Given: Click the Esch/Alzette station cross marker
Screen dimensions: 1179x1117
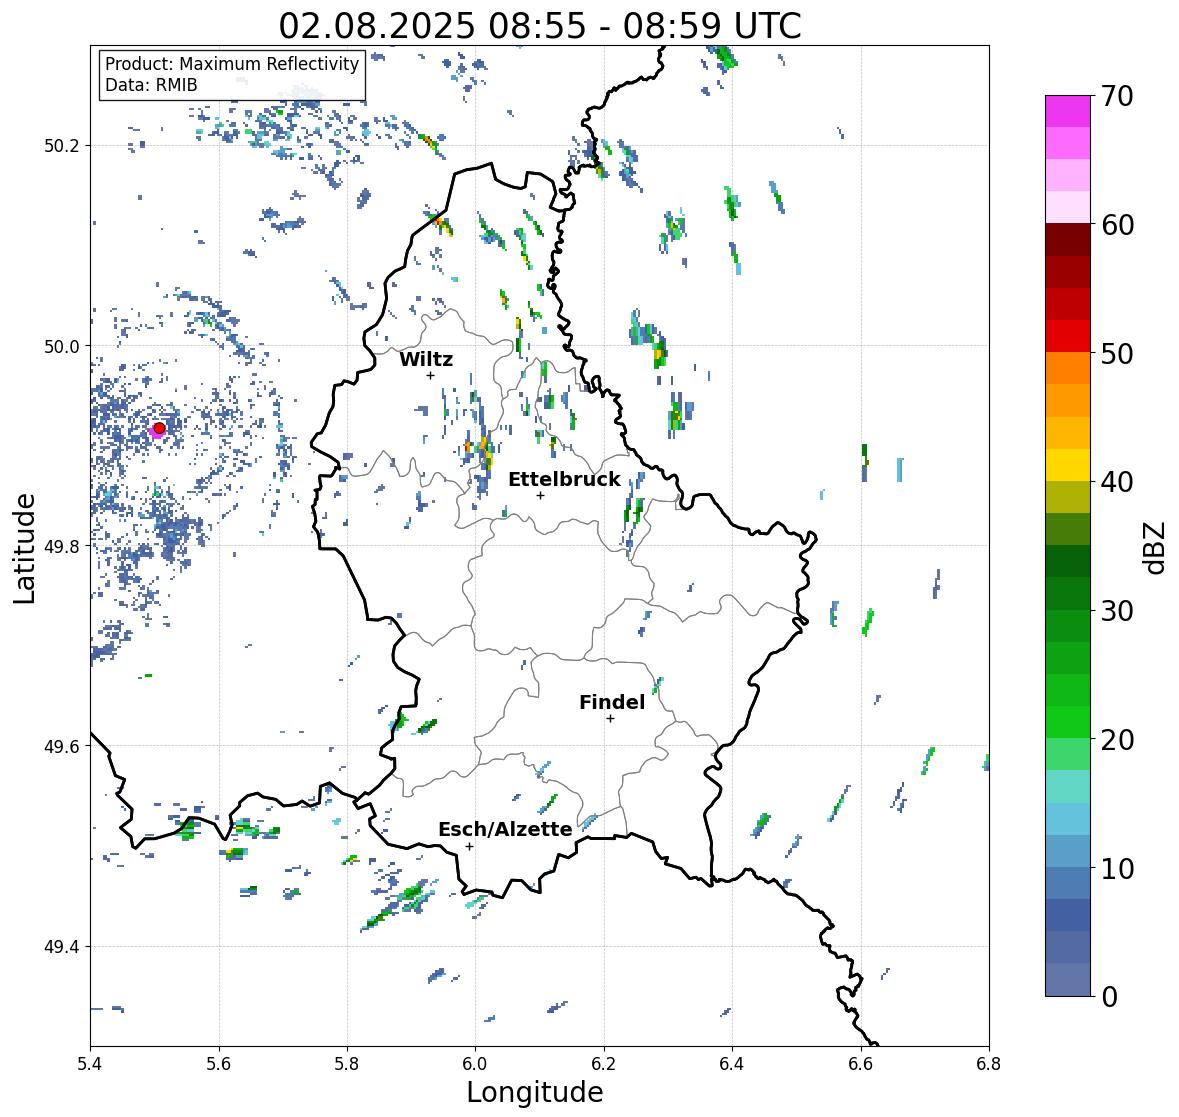Looking at the screenshot, I should [469, 846].
